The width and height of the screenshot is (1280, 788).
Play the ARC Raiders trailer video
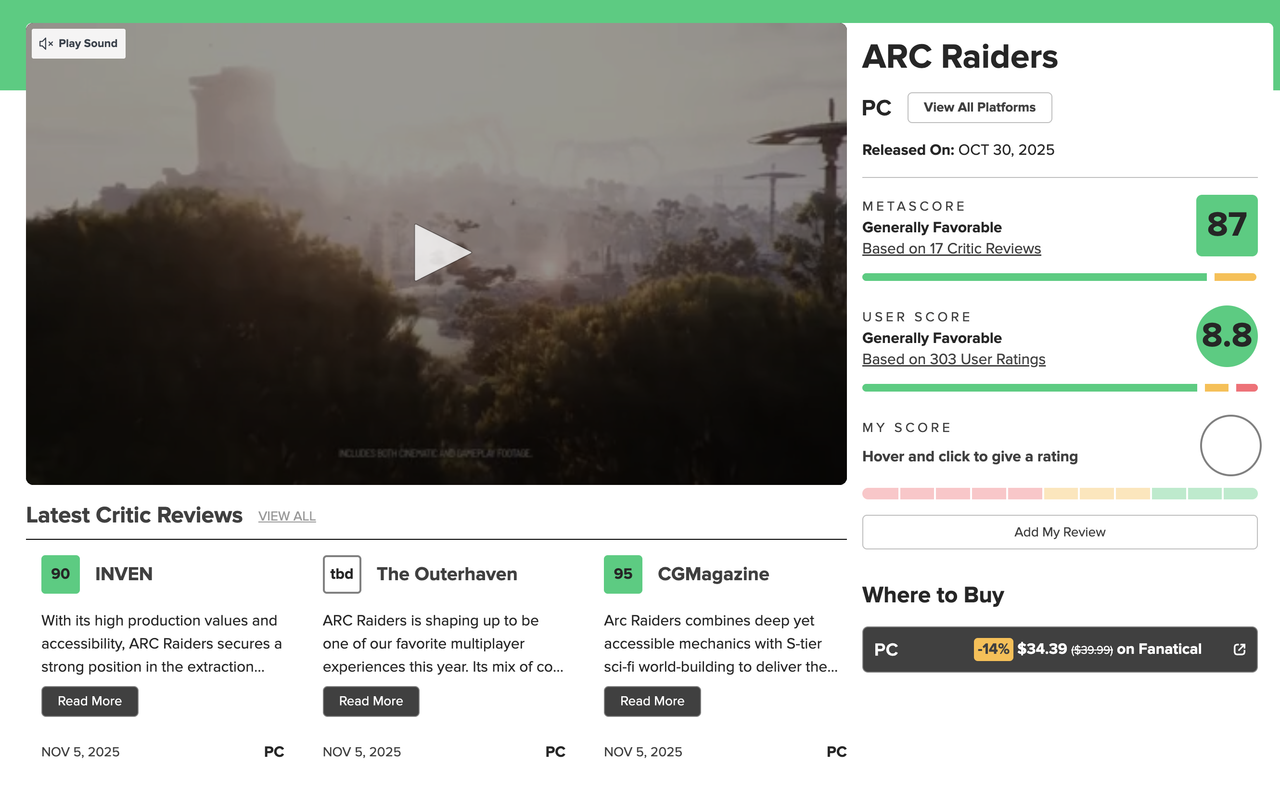click(x=442, y=253)
